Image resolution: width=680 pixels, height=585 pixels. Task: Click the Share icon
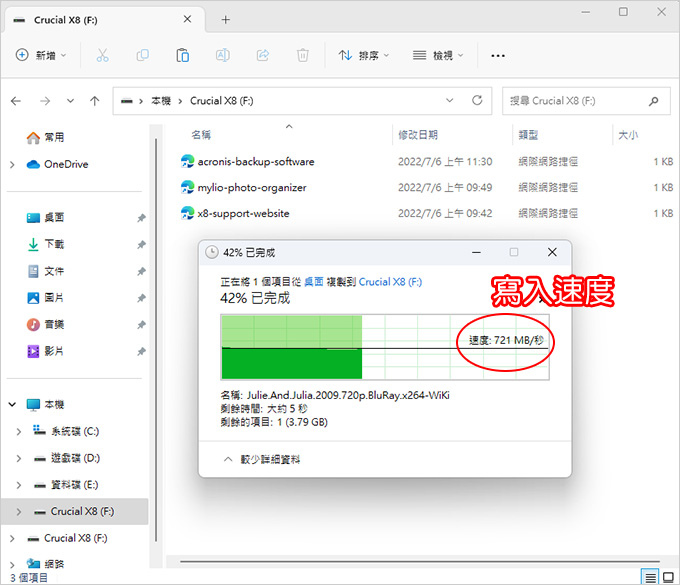point(263,56)
